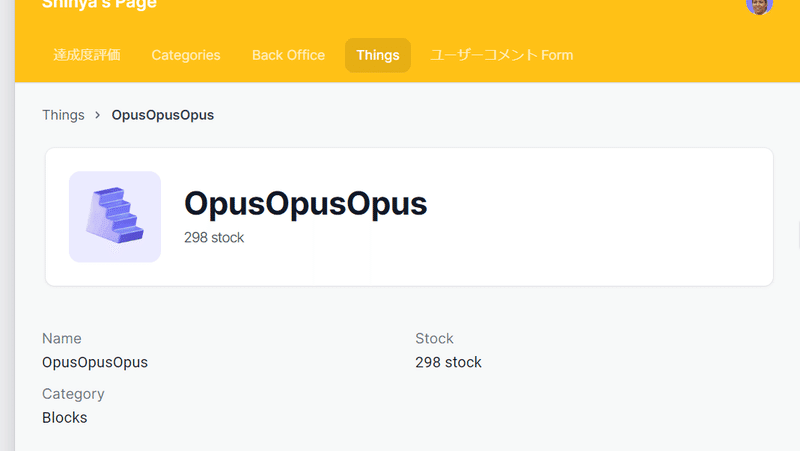
Task: Go to the Back Office tab
Action: 288,55
